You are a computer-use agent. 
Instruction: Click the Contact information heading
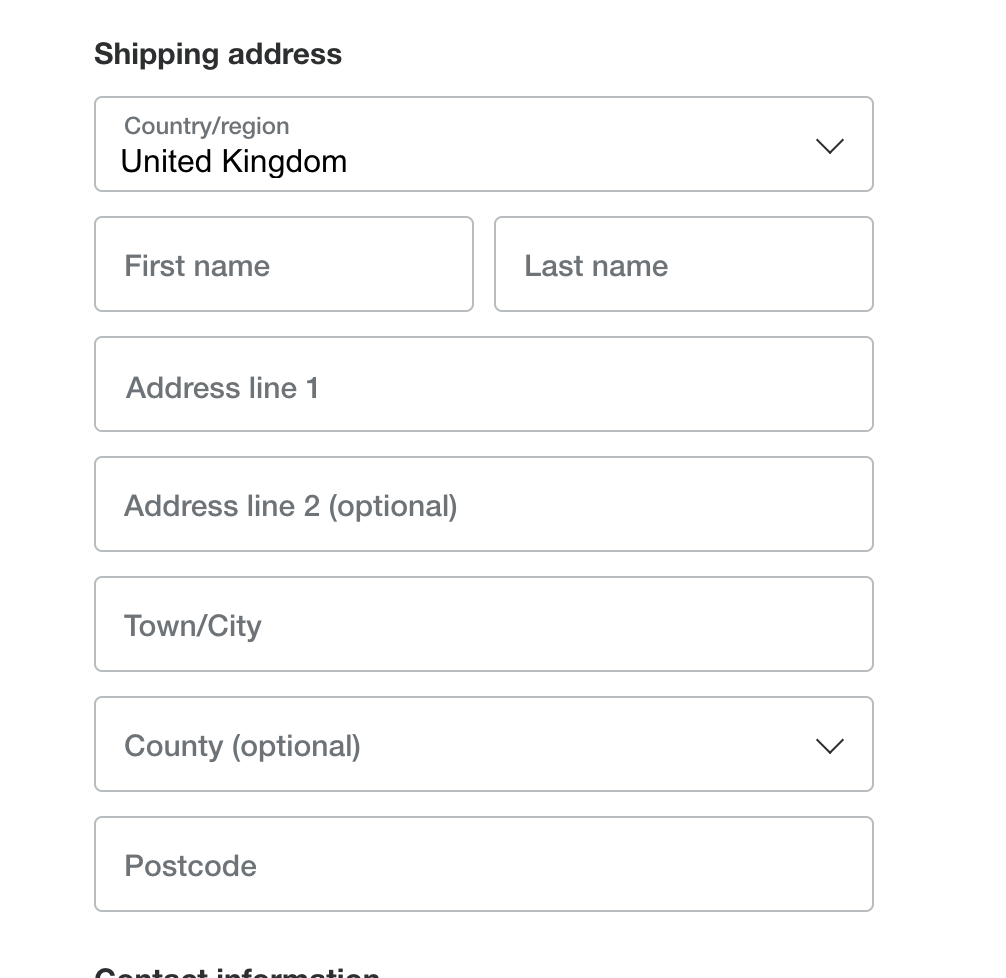click(x=237, y=972)
